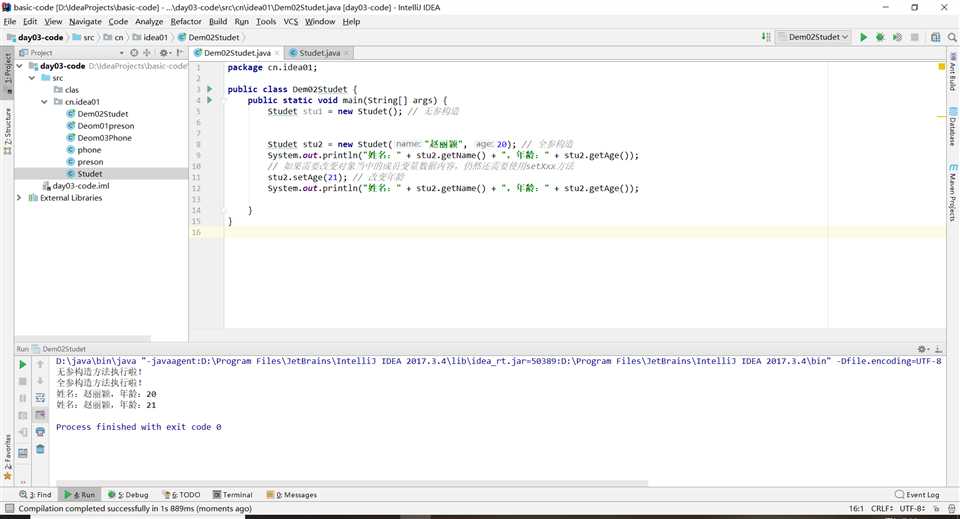Image resolution: width=960 pixels, height=519 pixels.
Task: Click the src breadcrumb in navigation bar
Action: tap(84, 37)
